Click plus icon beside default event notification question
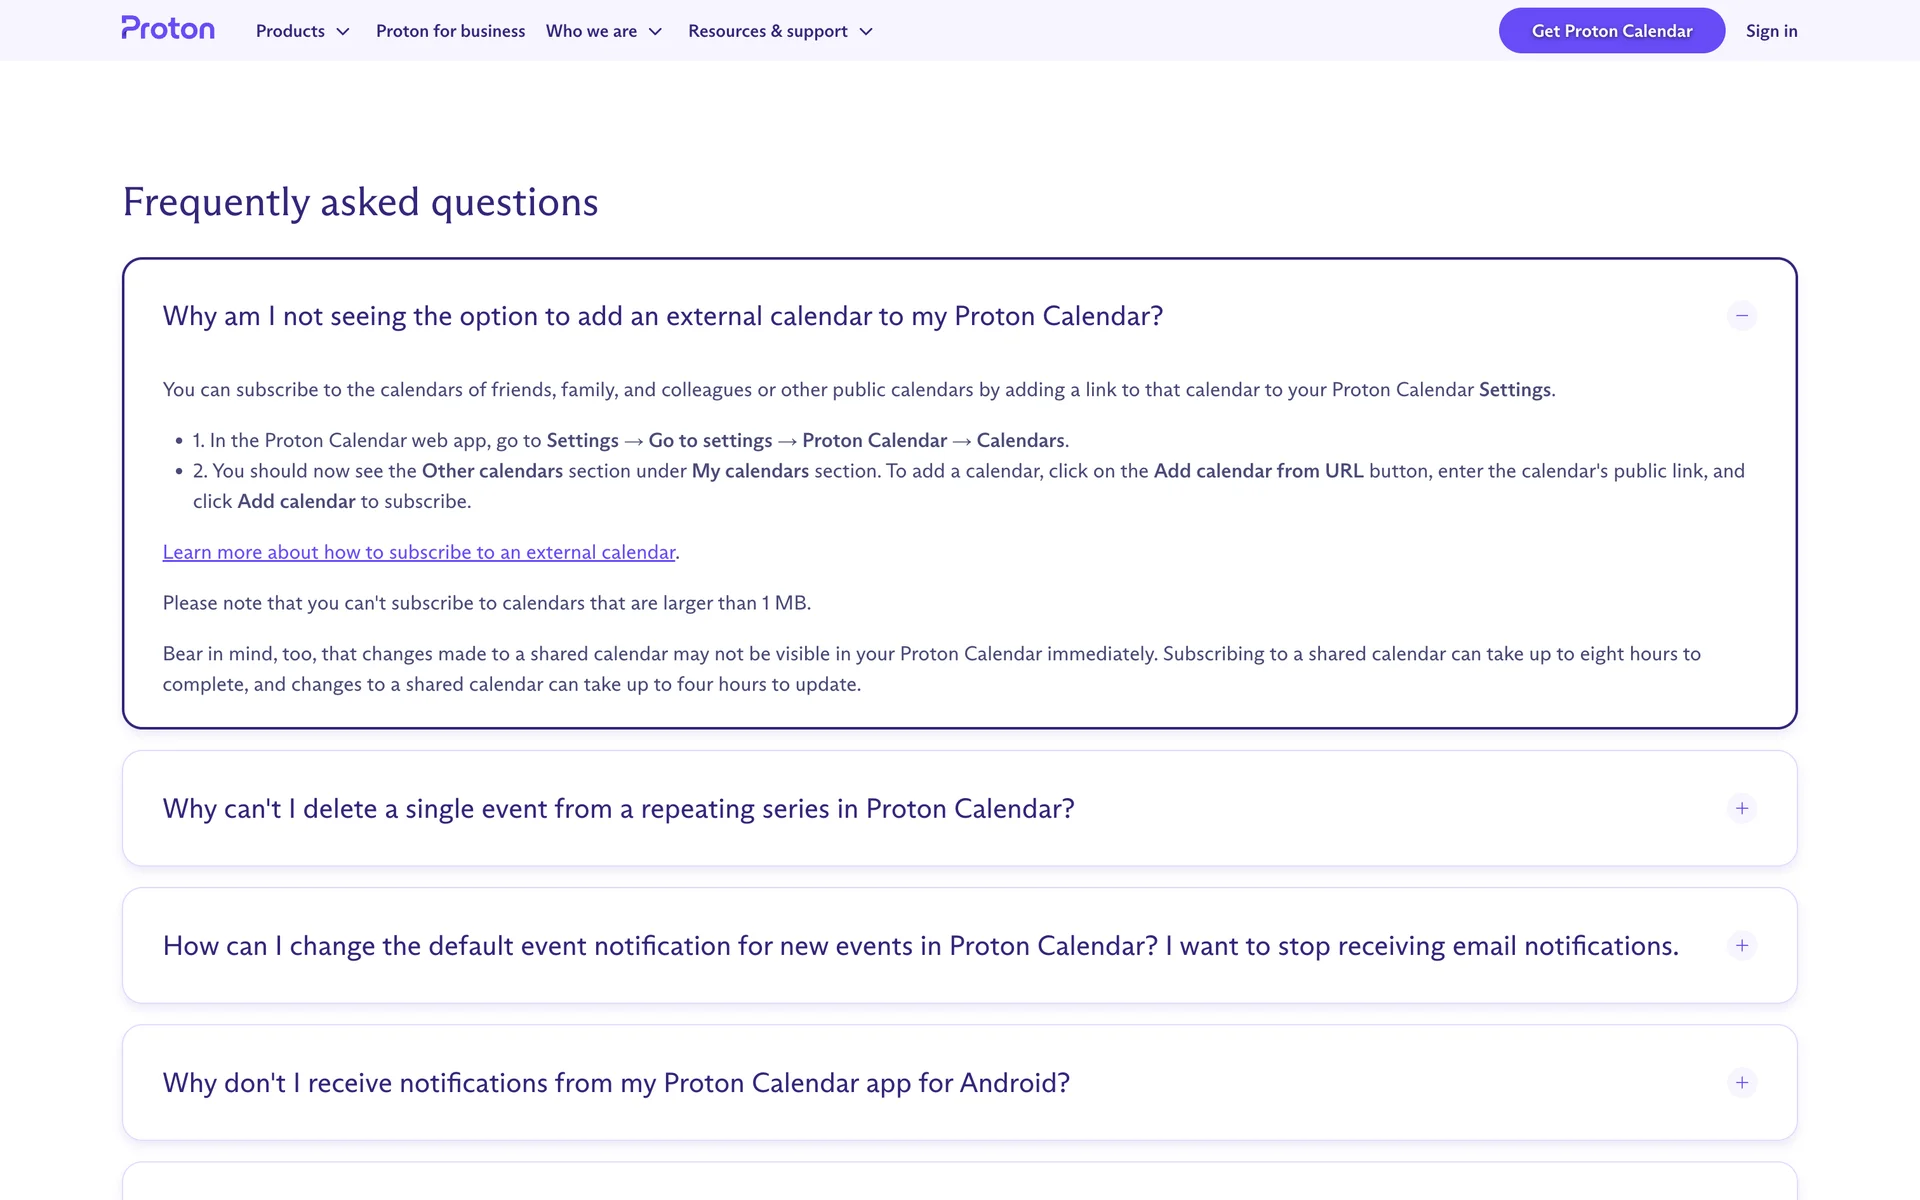1920x1200 pixels. pos(1741,946)
